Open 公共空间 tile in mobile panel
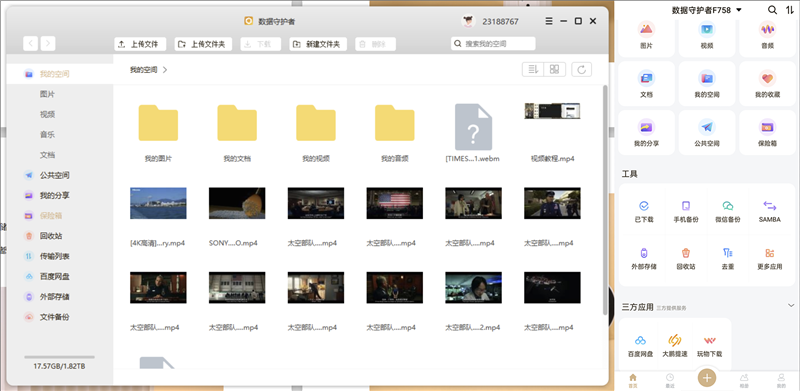 pyautogui.click(x=707, y=133)
